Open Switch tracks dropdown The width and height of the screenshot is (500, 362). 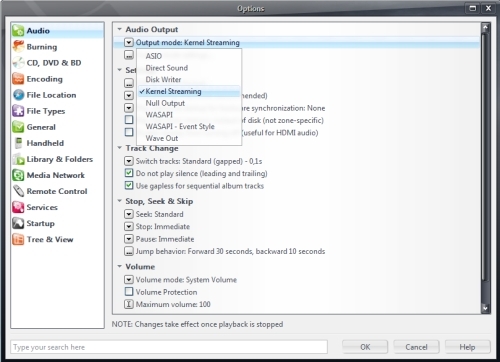point(129,161)
